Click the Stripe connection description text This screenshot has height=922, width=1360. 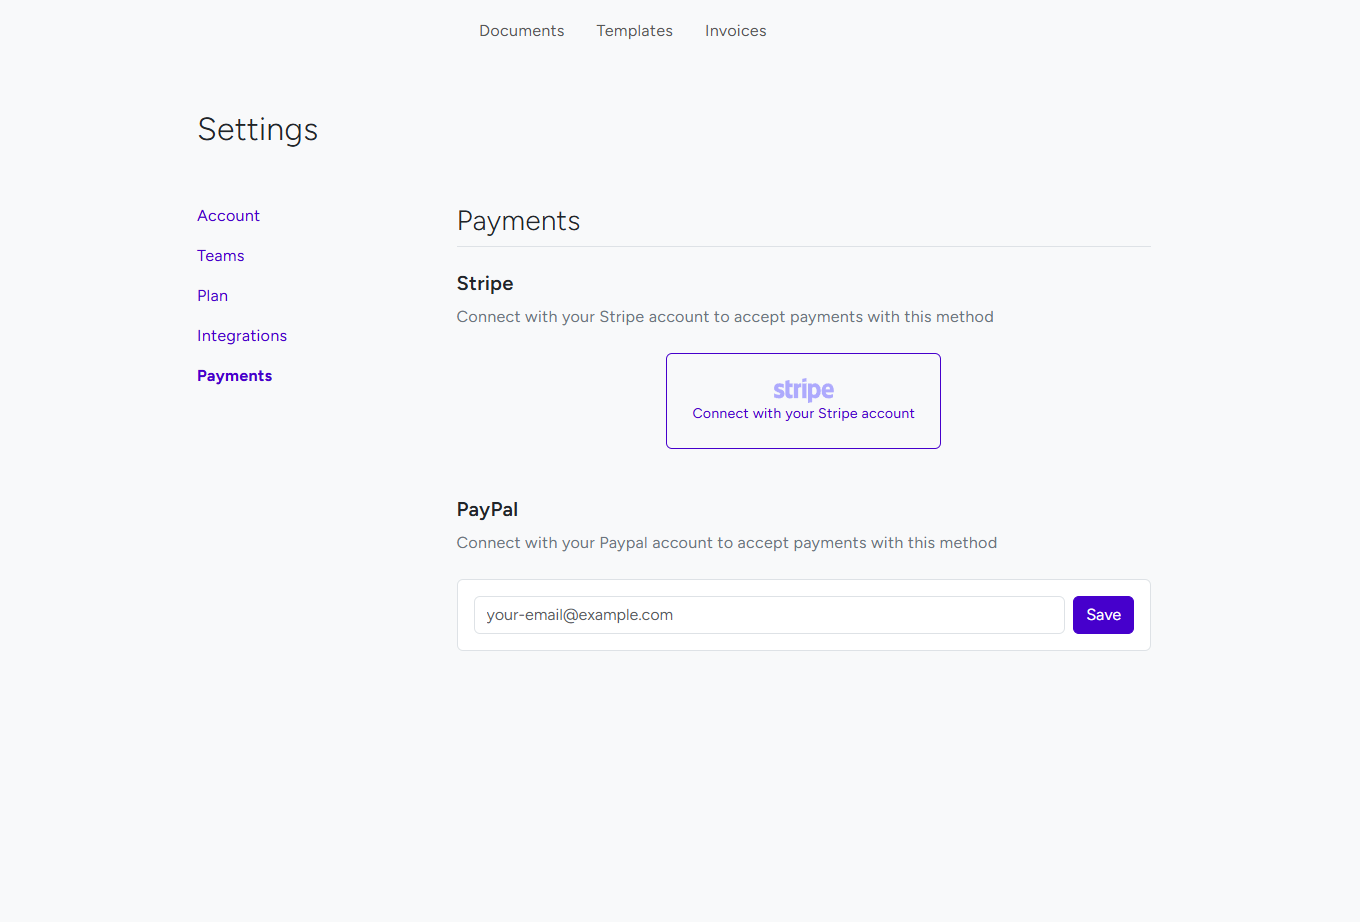pos(725,316)
